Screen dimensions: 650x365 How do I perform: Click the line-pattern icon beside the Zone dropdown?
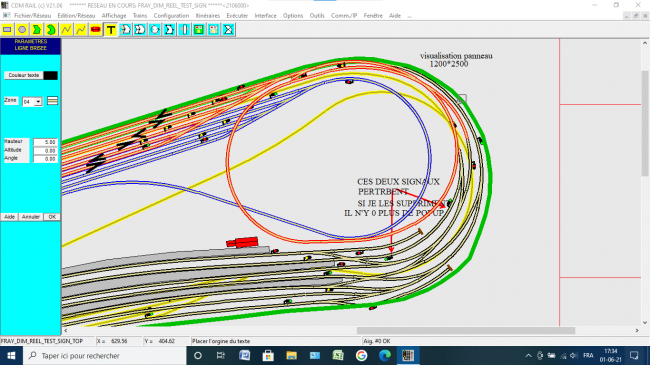[x=53, y=101]
